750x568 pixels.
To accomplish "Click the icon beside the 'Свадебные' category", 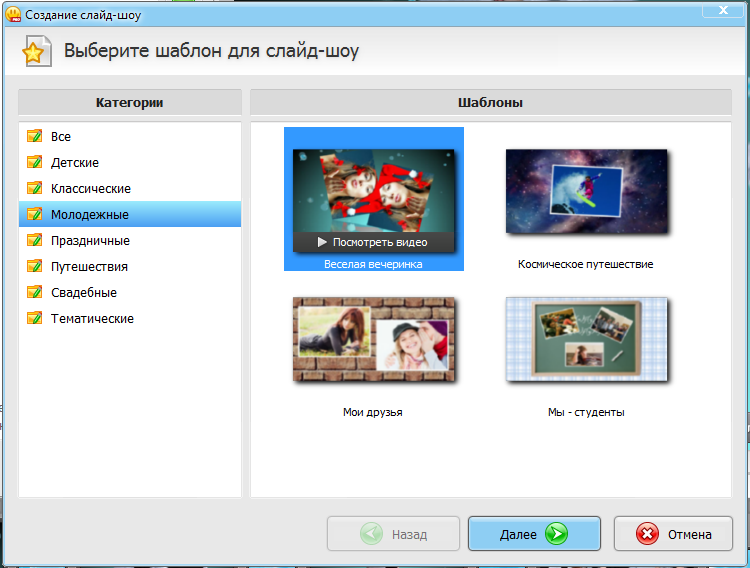I will click(x=34, y=292).
